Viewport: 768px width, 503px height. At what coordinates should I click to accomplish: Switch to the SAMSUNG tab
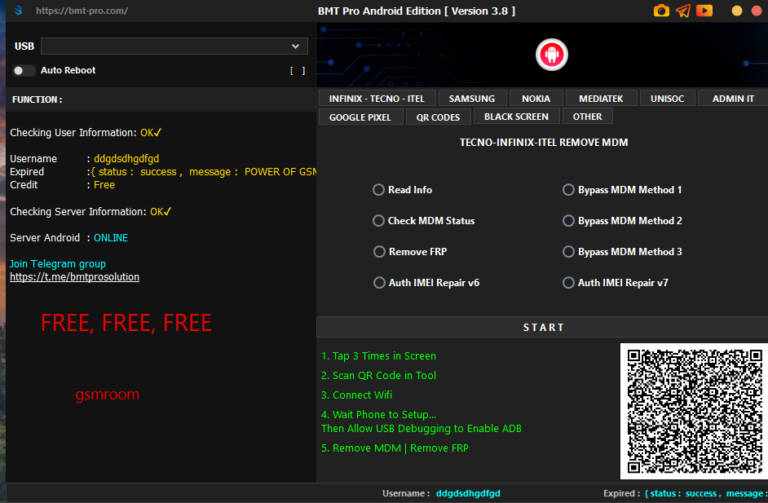(472, 98)
